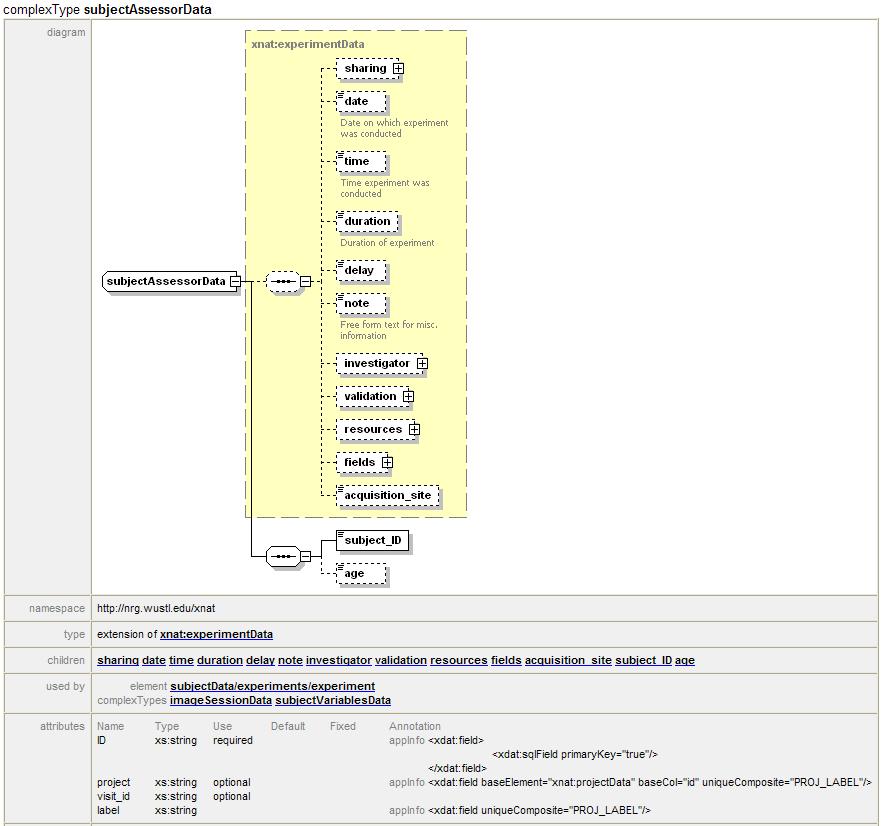Select the duration element box
This screenshot has width=883, height=826.
tap(367, 222)
